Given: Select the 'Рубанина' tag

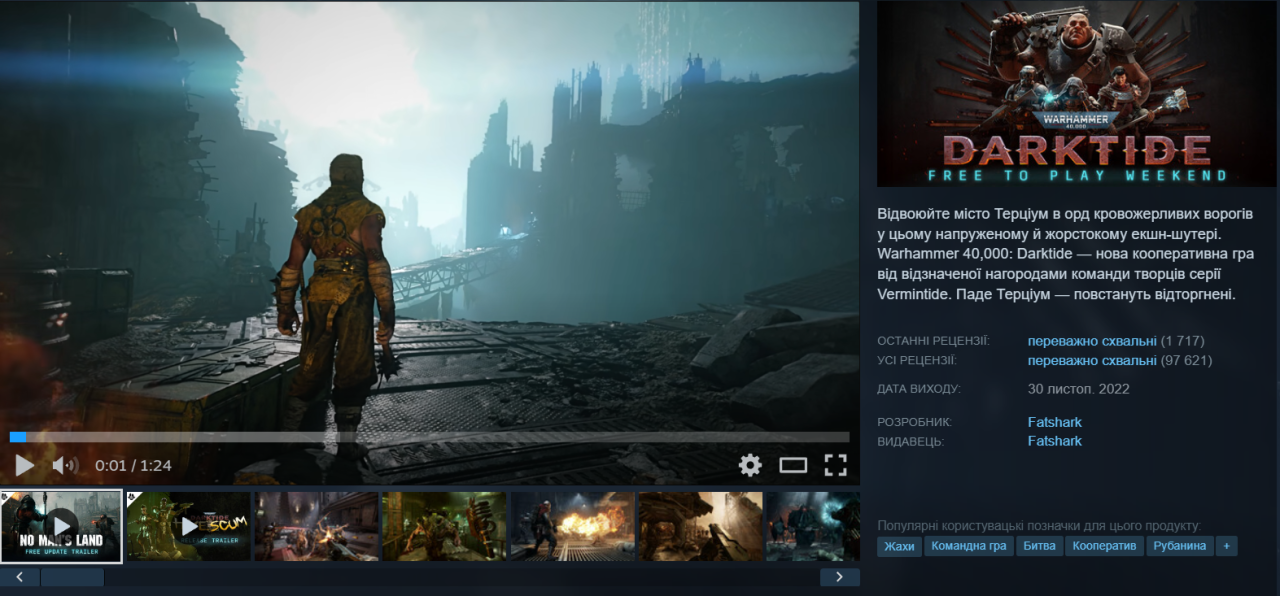Looking at the screenshot, I should 1180,546.
